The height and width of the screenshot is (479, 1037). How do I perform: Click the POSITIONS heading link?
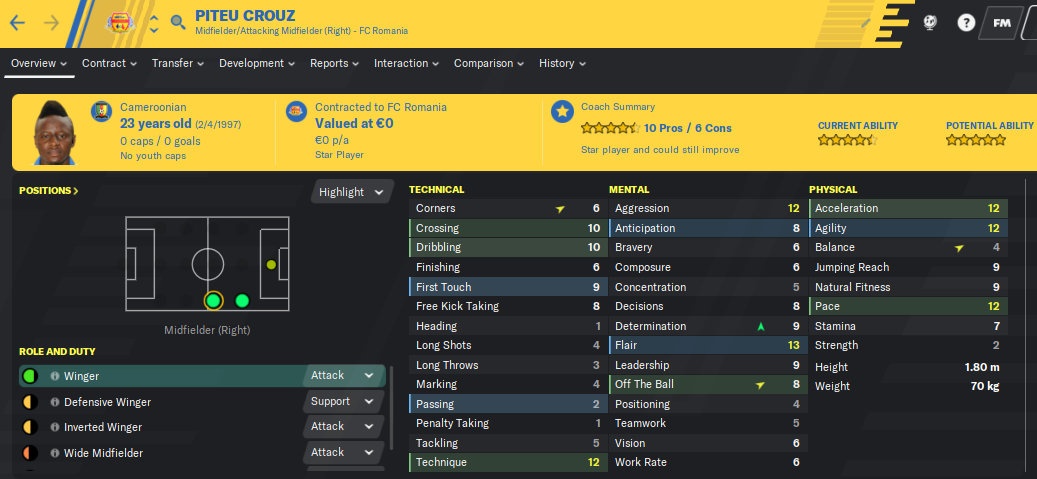pyautogui.click(x=49, y=191)
